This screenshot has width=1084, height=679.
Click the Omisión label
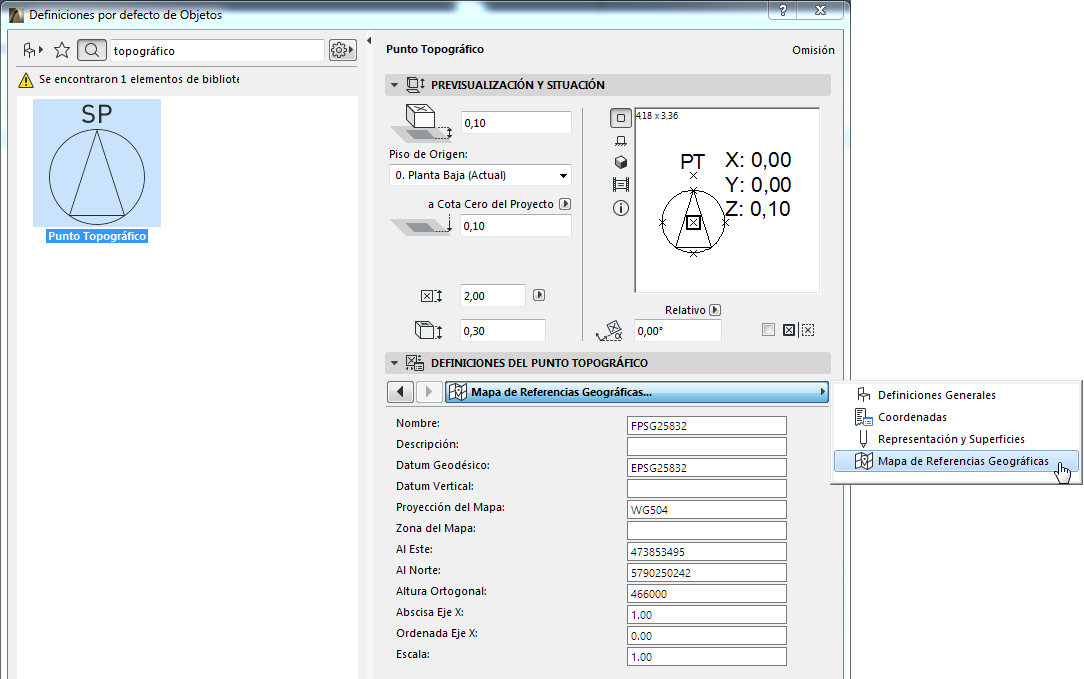click(x=813, y=50)
